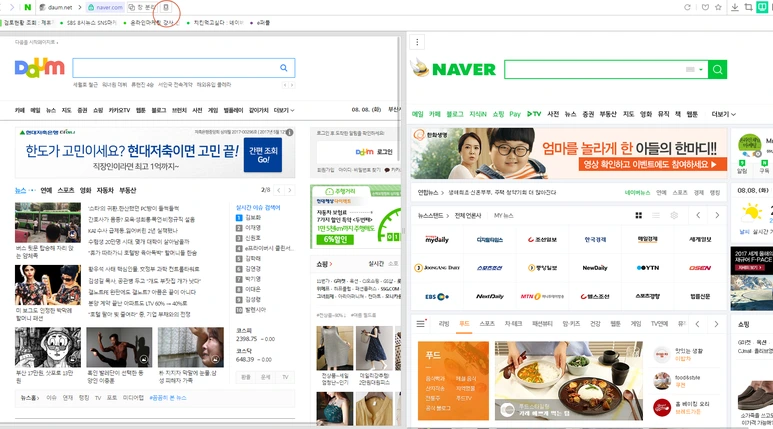Image resolution: width=773 pixels, height=429 pixels.
Task: Go forward with the browser forward arrow
Action: coord(12,7)
